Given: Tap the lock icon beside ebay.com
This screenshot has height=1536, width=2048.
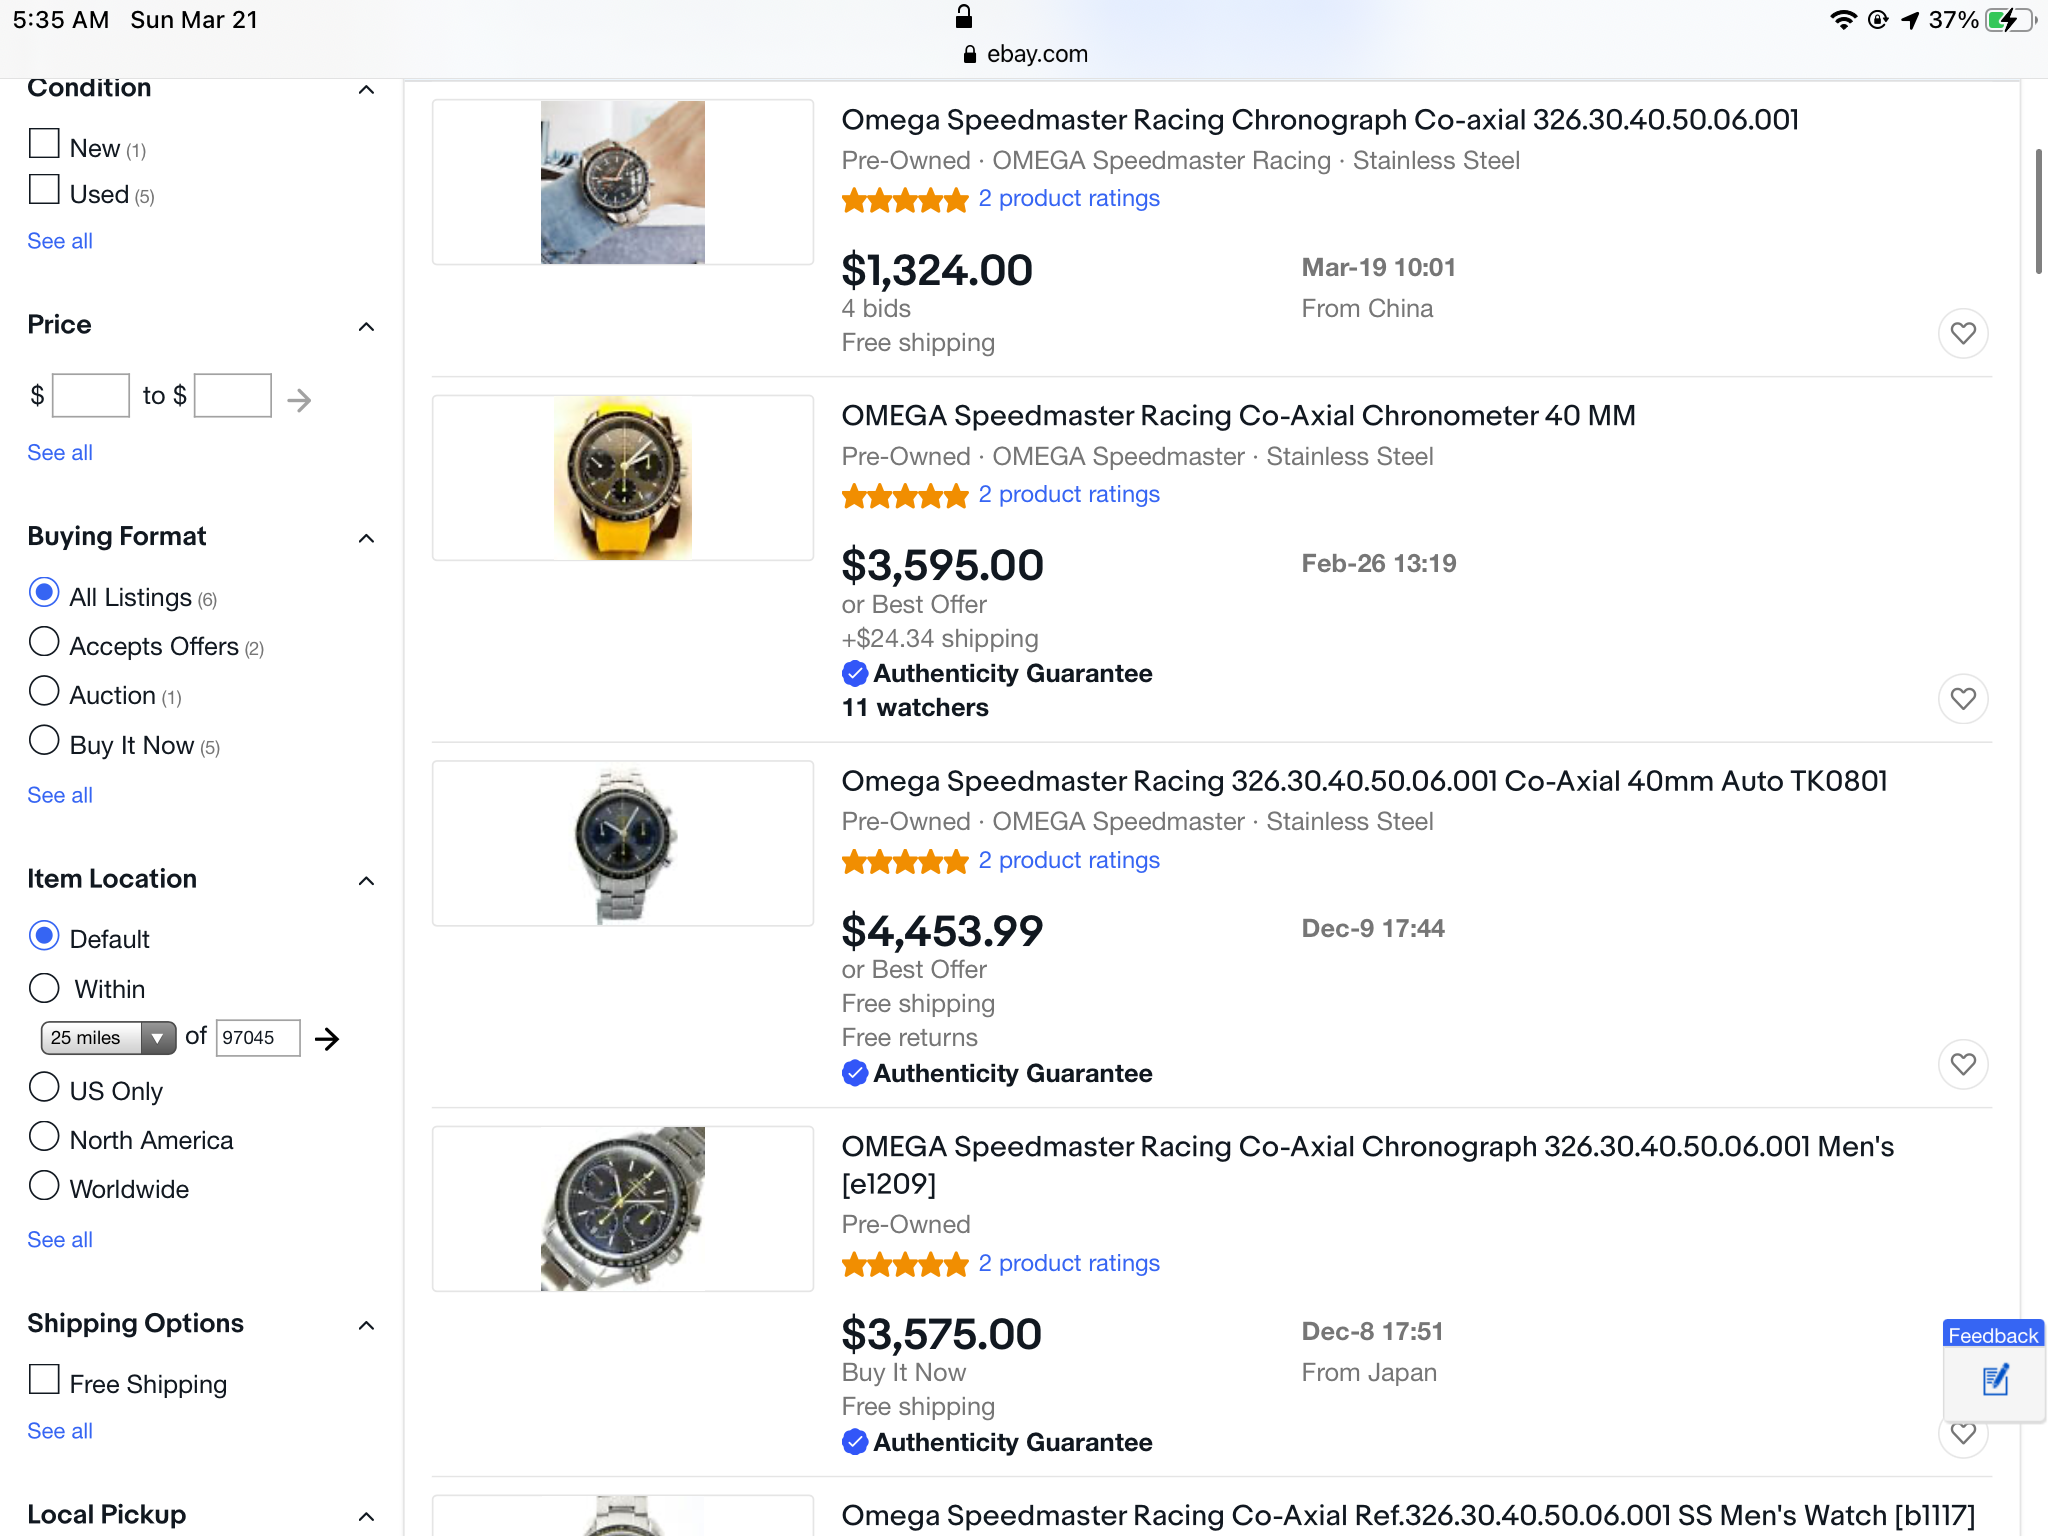Looking at the screenshot, I should point(968,54).
